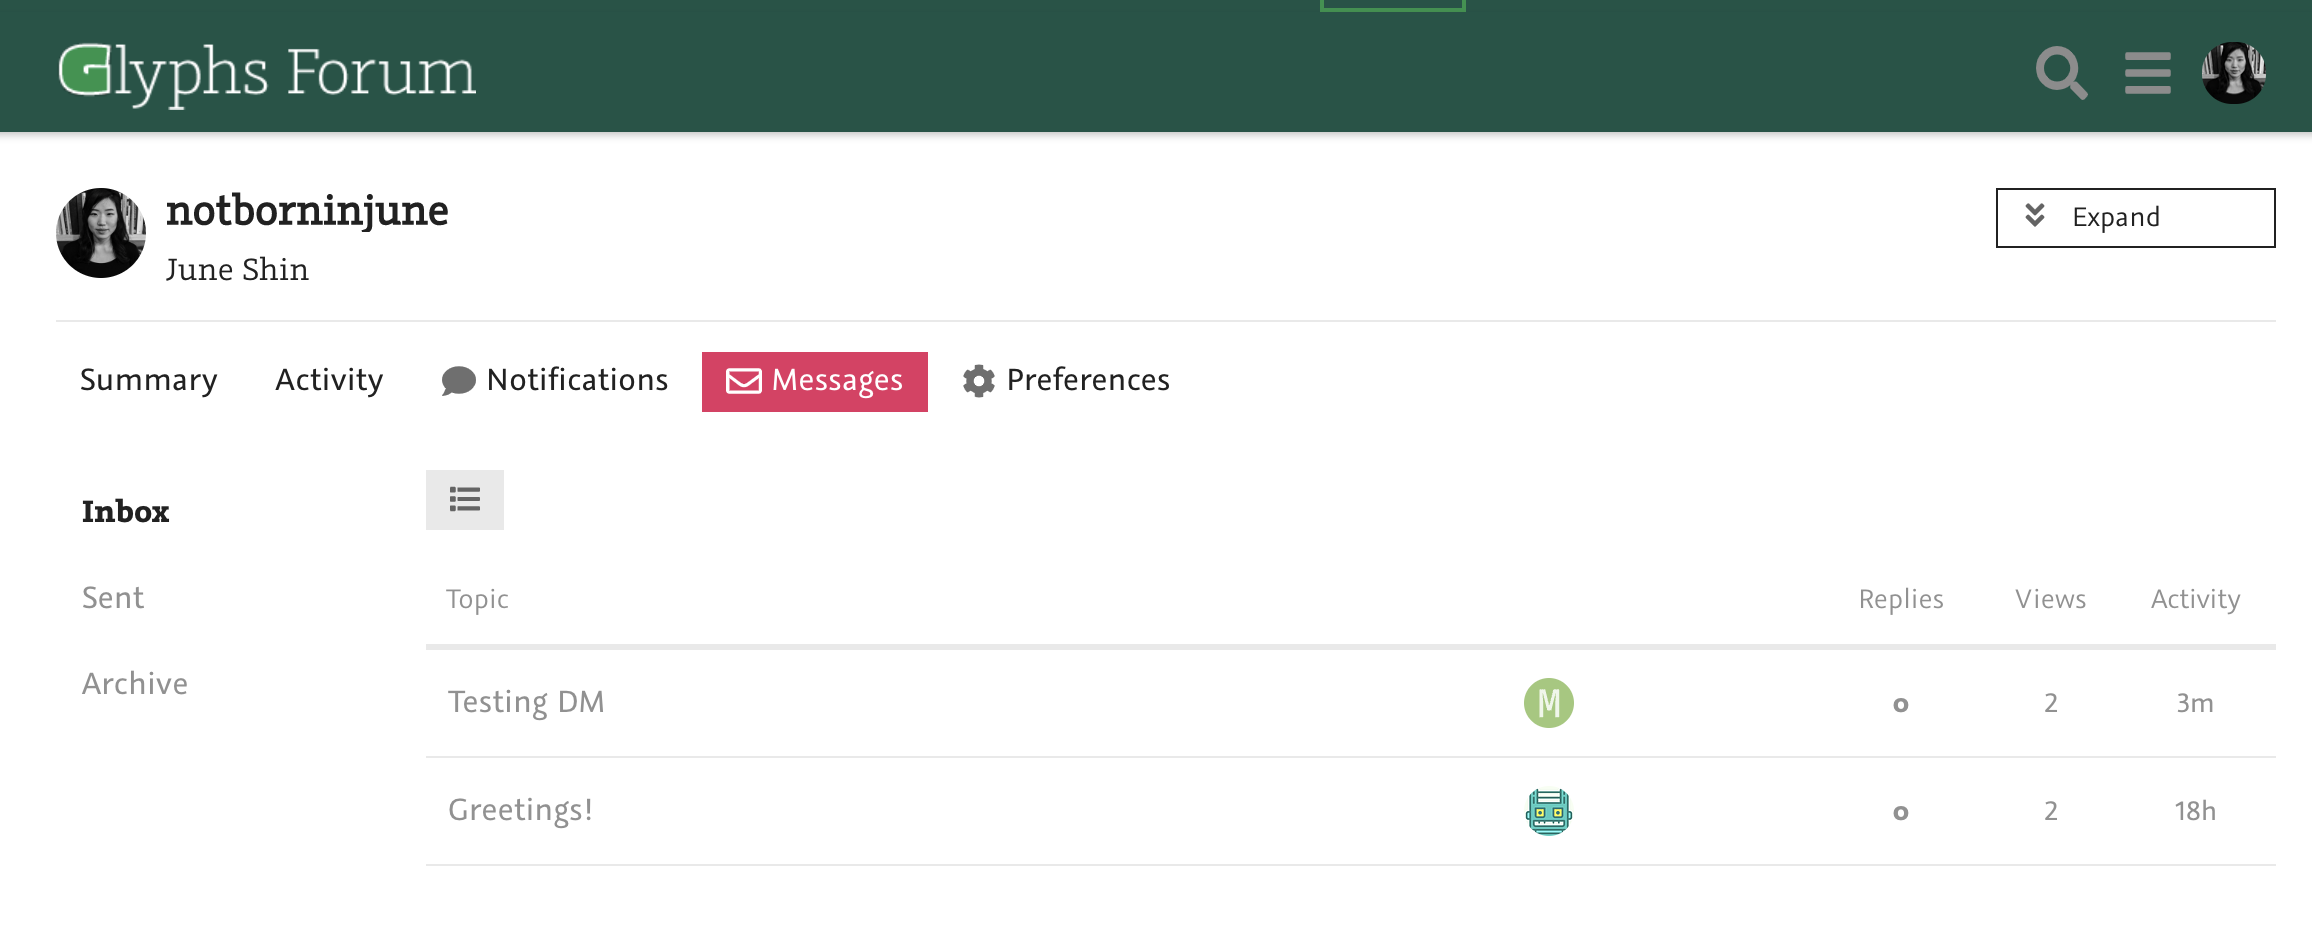Click the notborninjune profile picture
This screenshot has width=2312, height=942.
tap(101, 233)
